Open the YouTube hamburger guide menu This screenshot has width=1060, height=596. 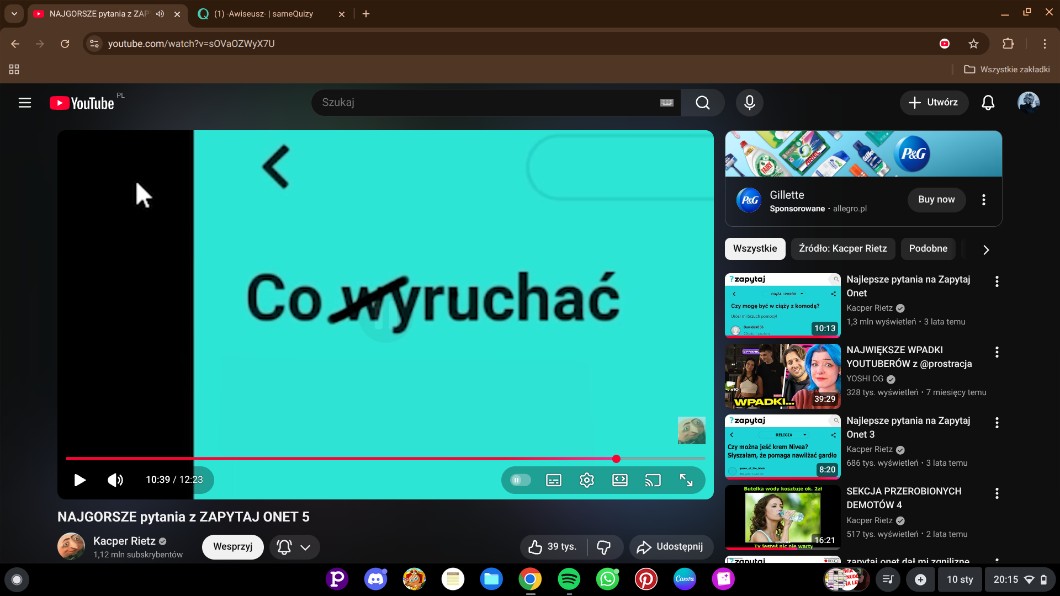(x=25, y=102)
